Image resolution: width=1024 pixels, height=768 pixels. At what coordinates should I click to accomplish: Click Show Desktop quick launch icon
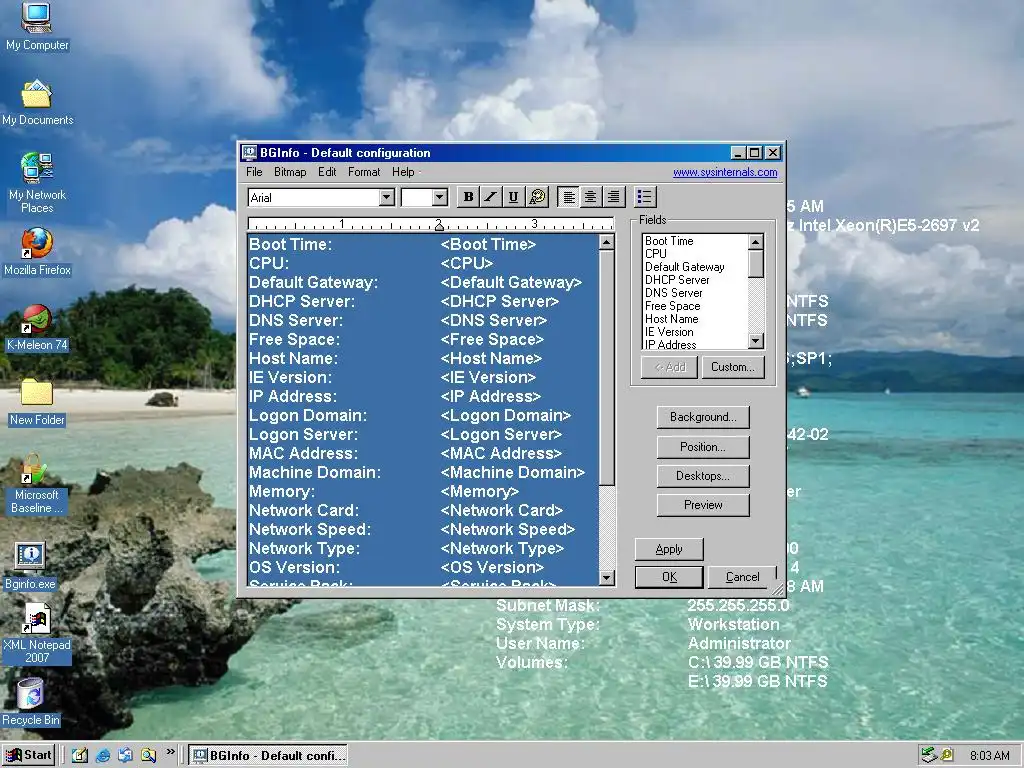click(80, 755)
